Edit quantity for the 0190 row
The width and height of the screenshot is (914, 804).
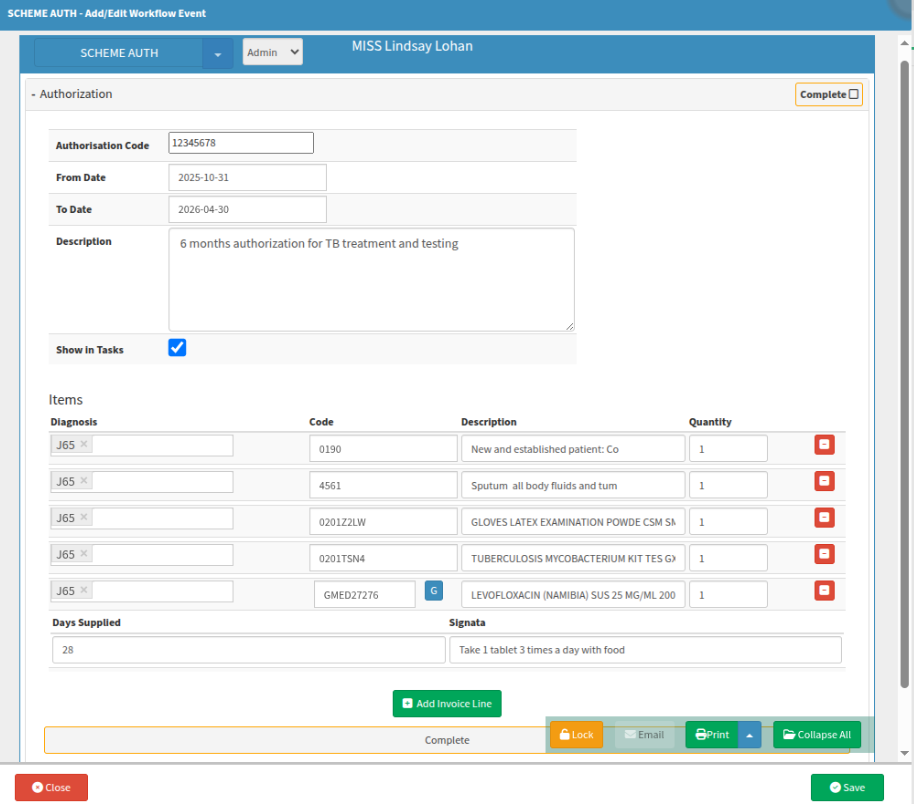(x=728, y=449)
